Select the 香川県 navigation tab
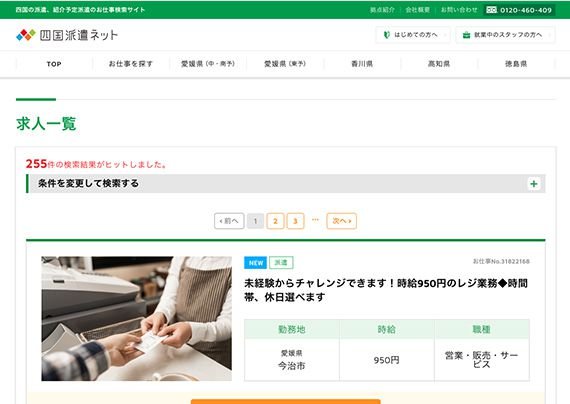 tap(362, 64)
